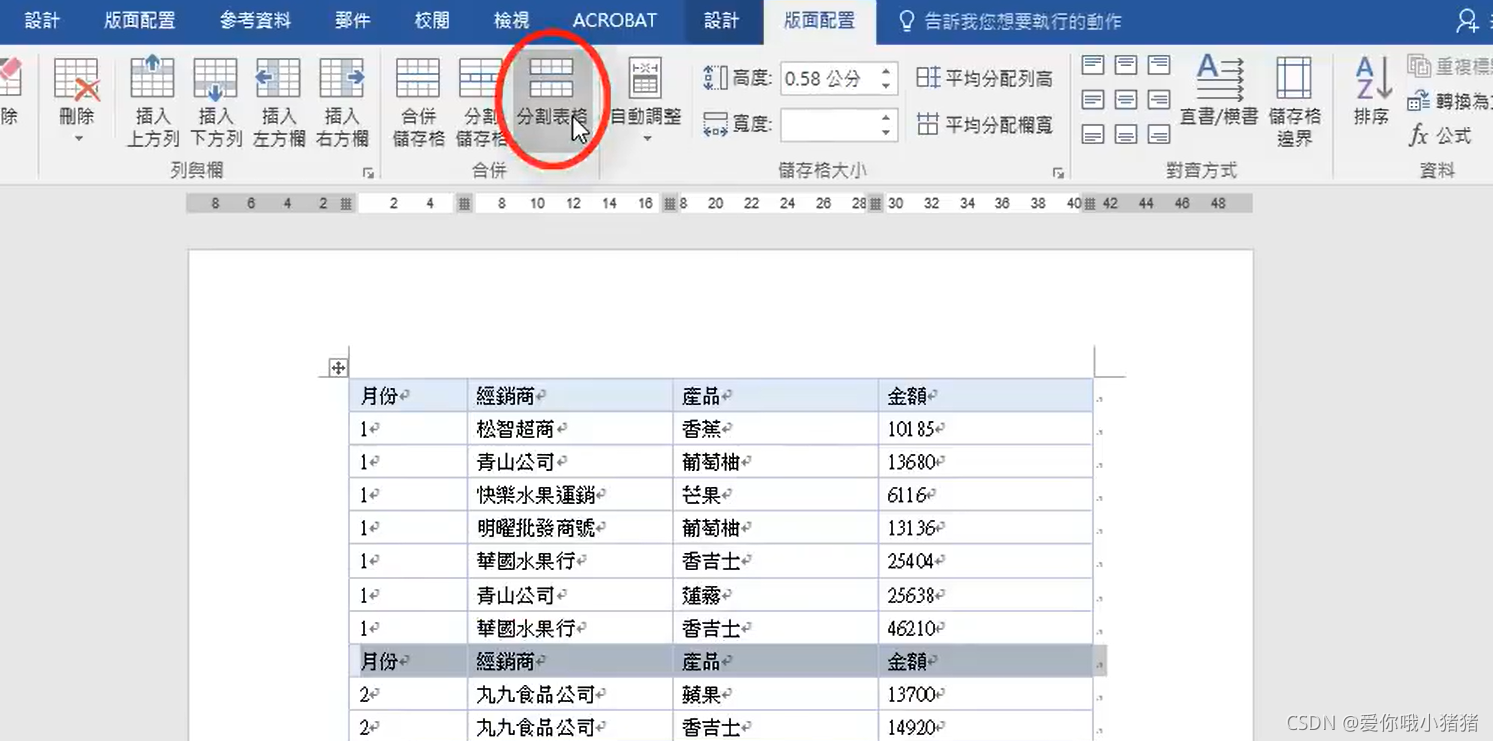The height and width of the screenshot is (741, 1493).
Task: Insert a column left with 插入左方欄
Action: tap(278, 103)
